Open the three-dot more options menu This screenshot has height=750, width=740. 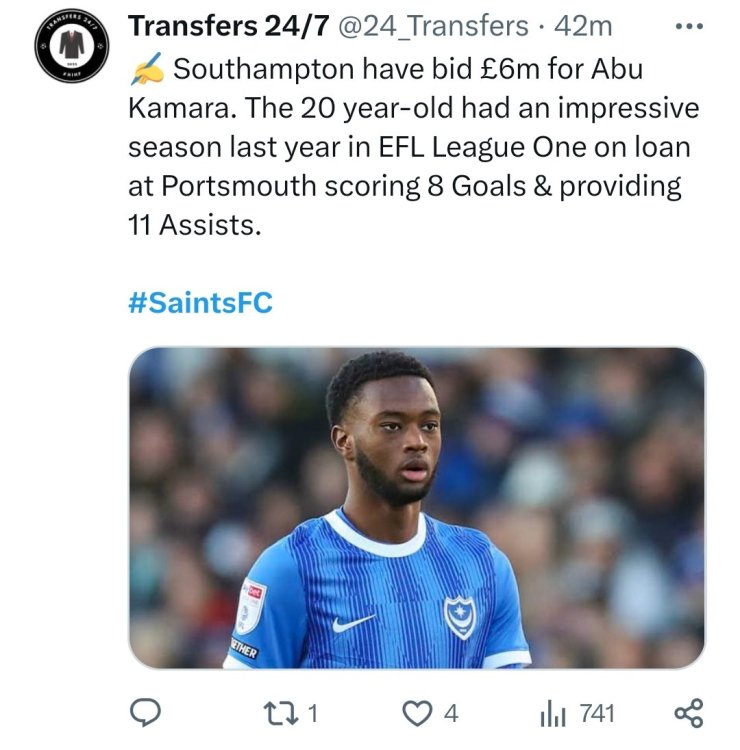[689, 26]
